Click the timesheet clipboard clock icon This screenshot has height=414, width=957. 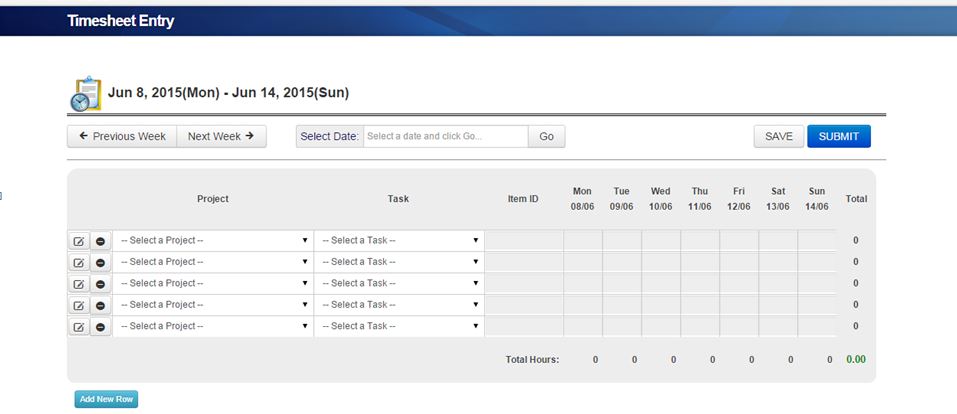(85, 93)
